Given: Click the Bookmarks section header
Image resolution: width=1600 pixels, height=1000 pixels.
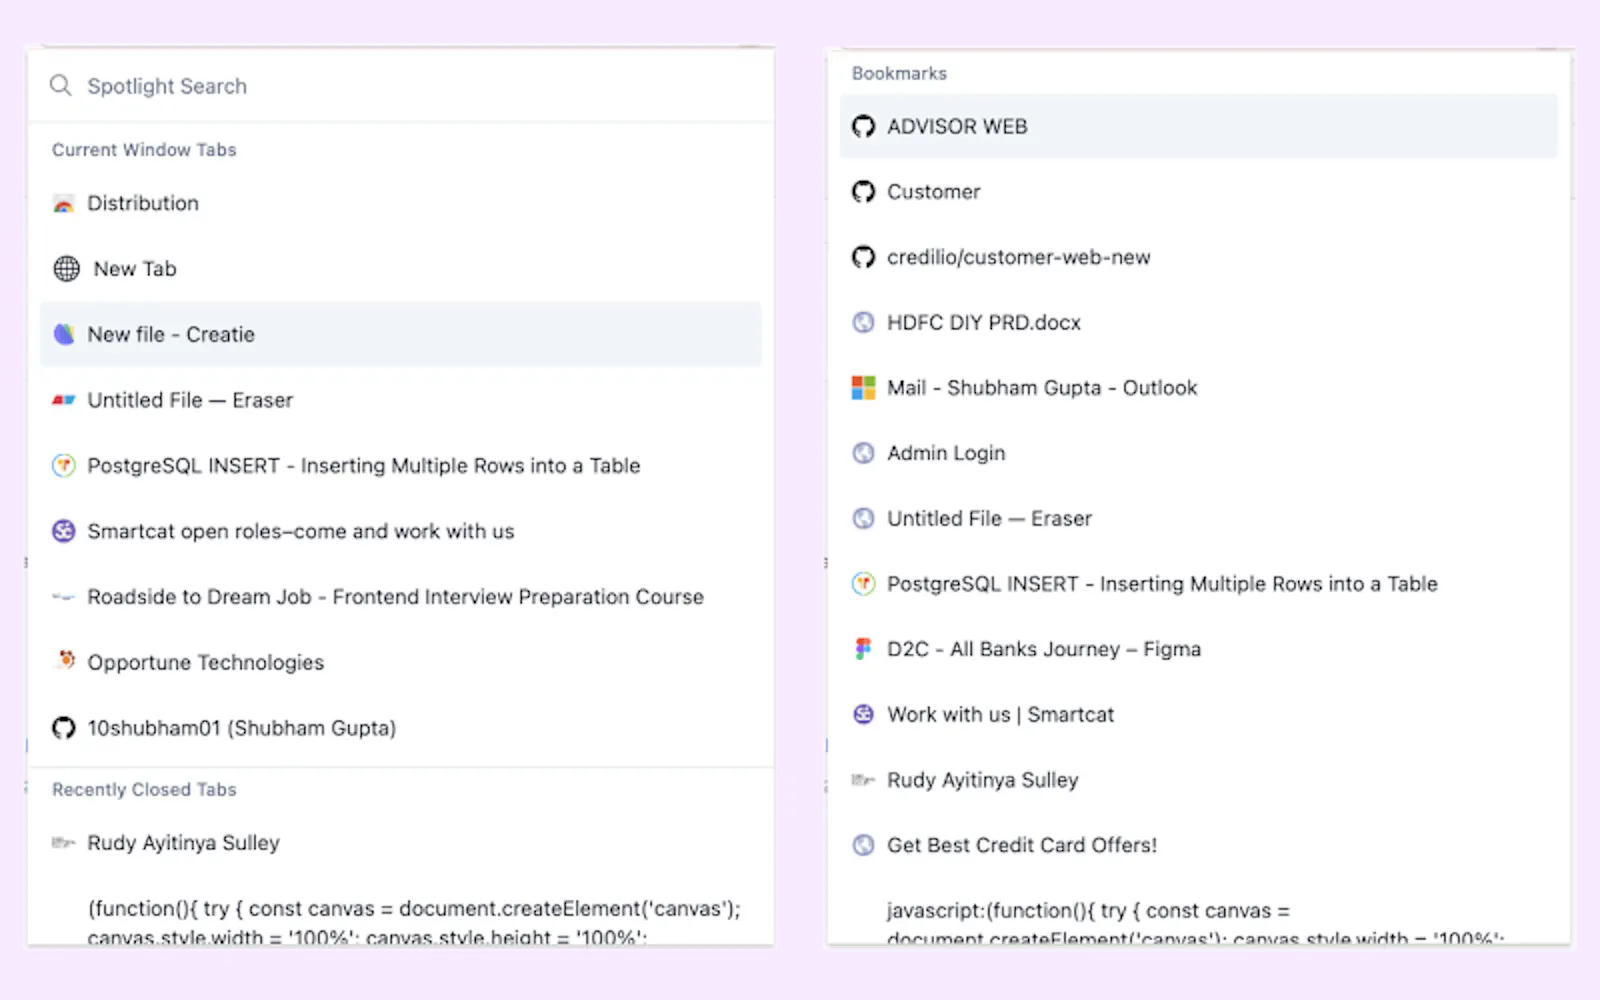Looking at the screenshot, I should click(x=899, y=74).
